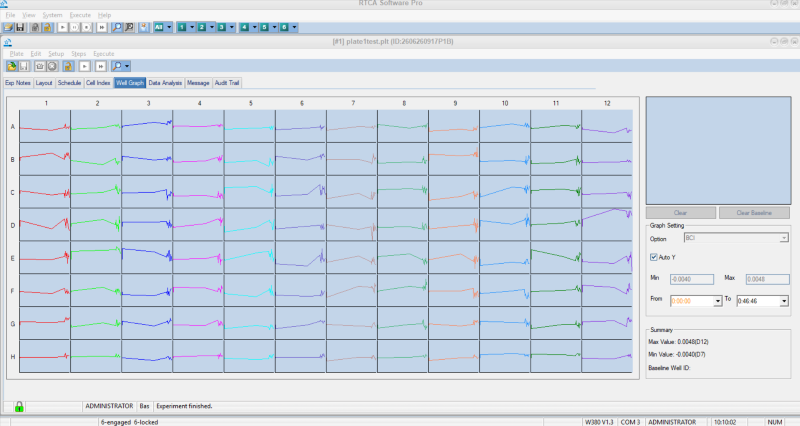Gray magnifier icon in main toolbar

129,28
